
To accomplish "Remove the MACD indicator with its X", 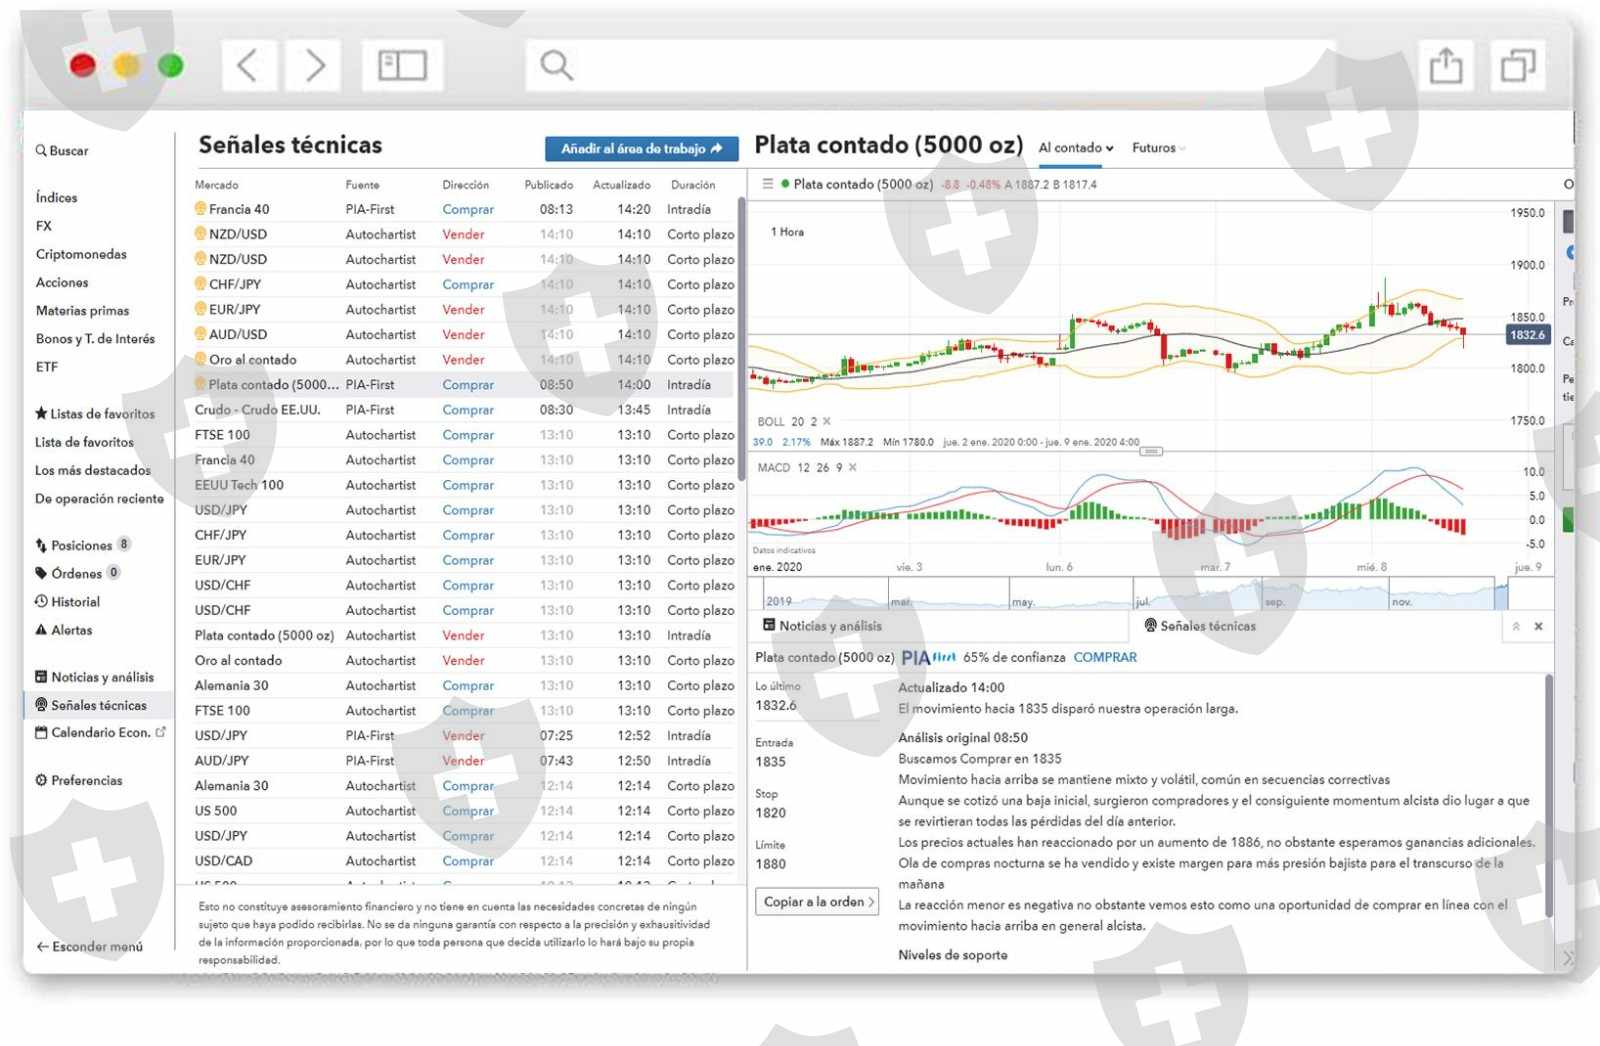I will pyautogui.click(x=852, y=468).
